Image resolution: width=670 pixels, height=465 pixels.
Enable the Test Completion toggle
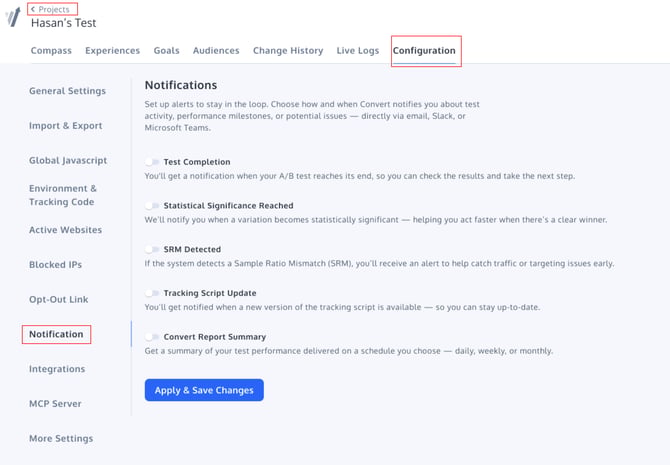click(152, 162)
